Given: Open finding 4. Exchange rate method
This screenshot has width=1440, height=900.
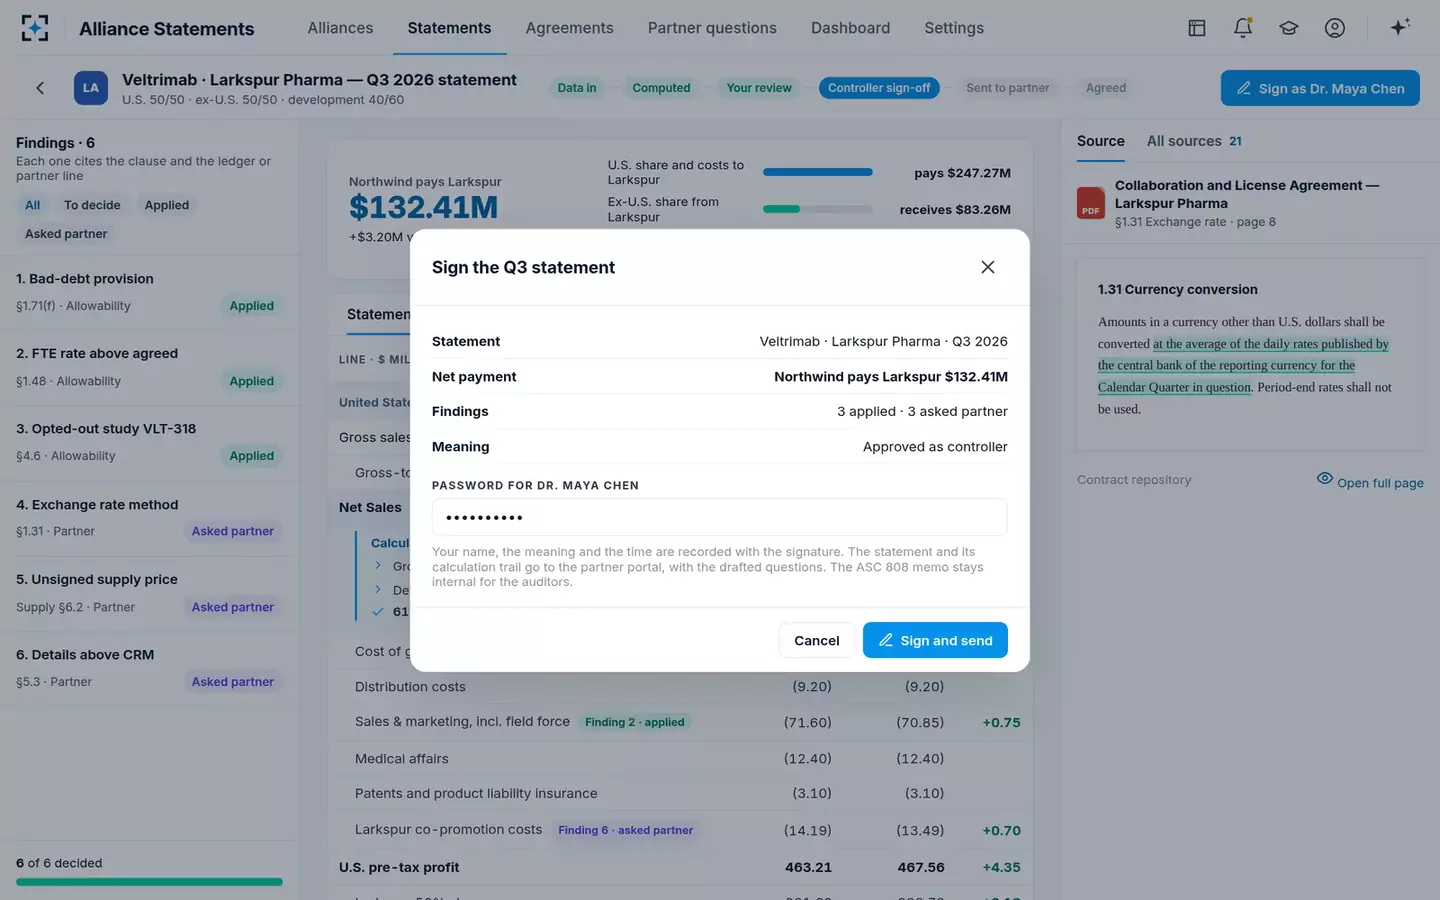Looking at the screenshot, I should pyautogui.click(x=149, y=518).
